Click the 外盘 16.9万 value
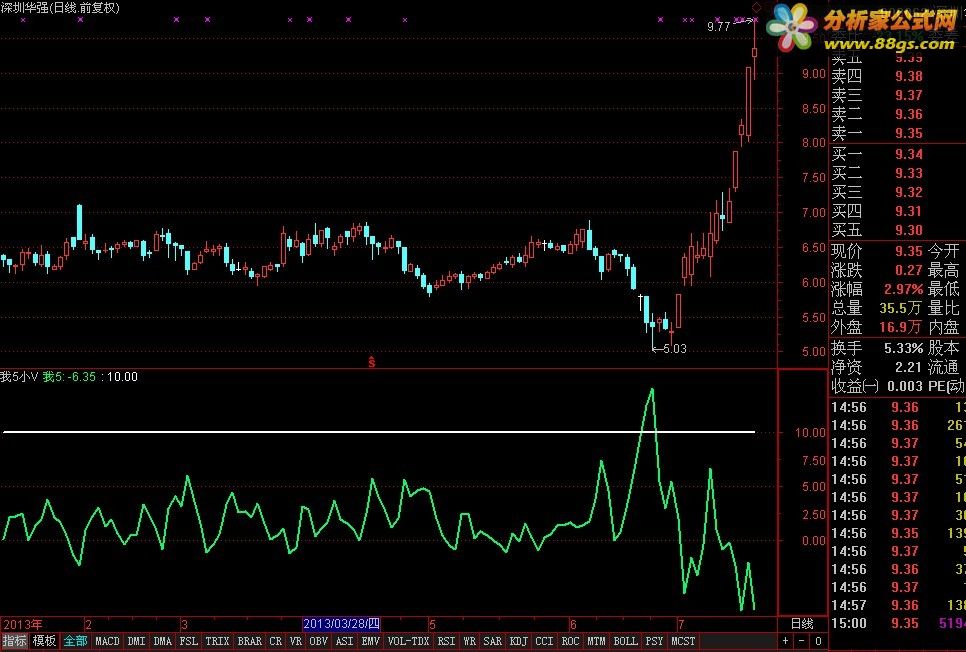Image resolution: width=966 pixels, height=652 pixels. (900, 327)
